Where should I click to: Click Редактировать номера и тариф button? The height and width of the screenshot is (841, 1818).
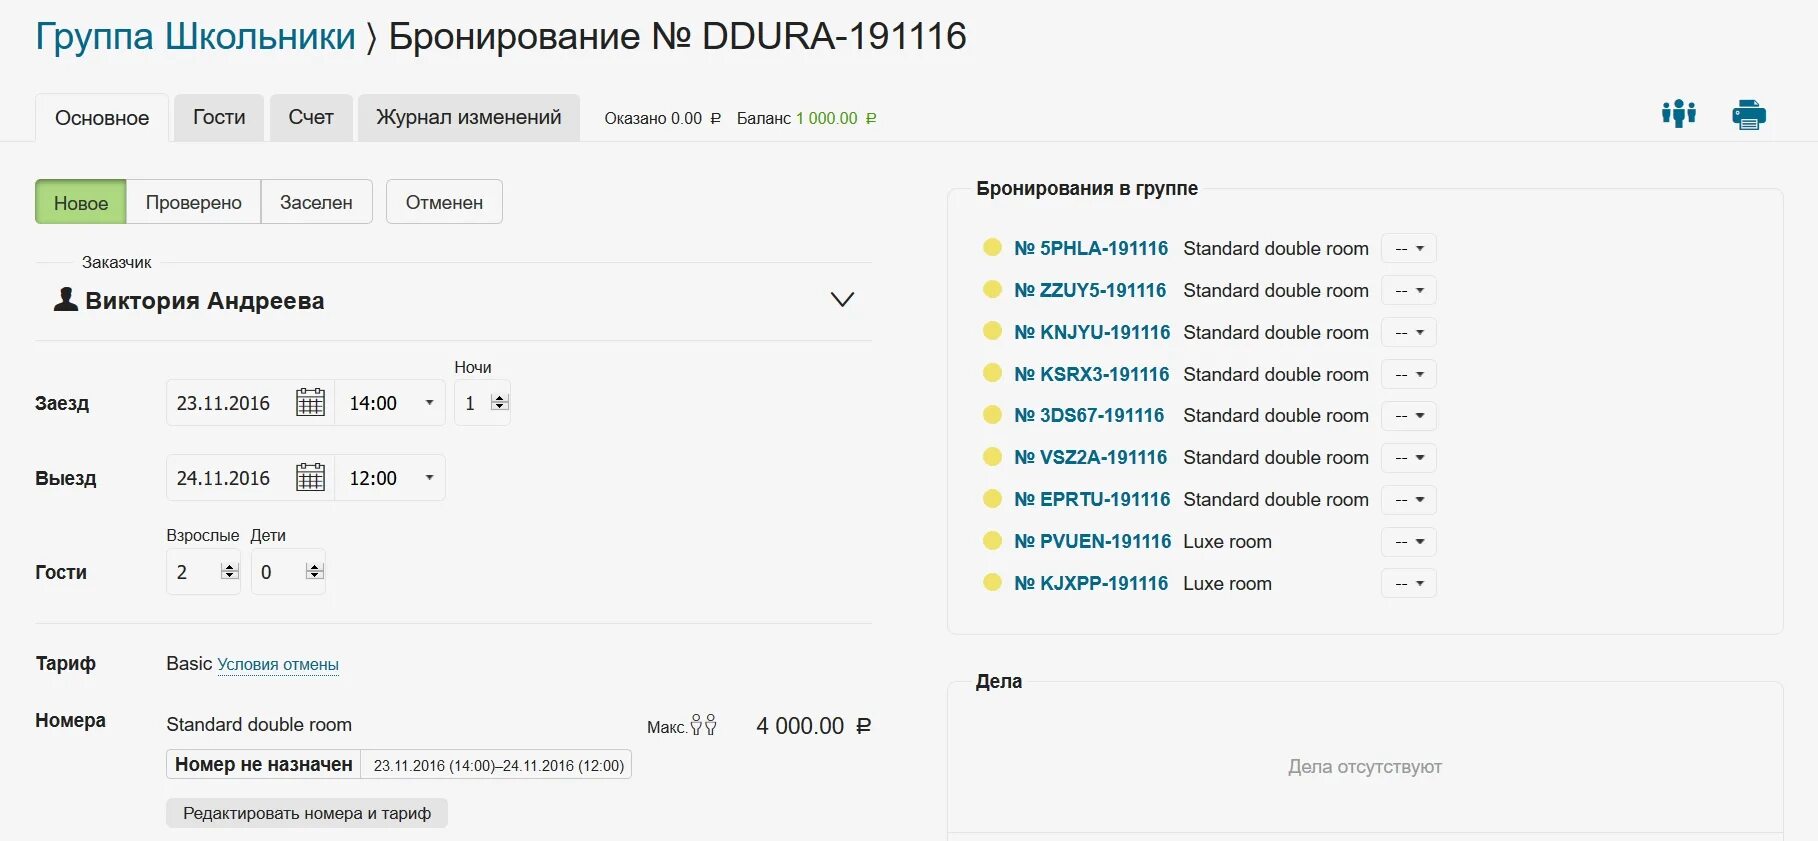(306, 813)
